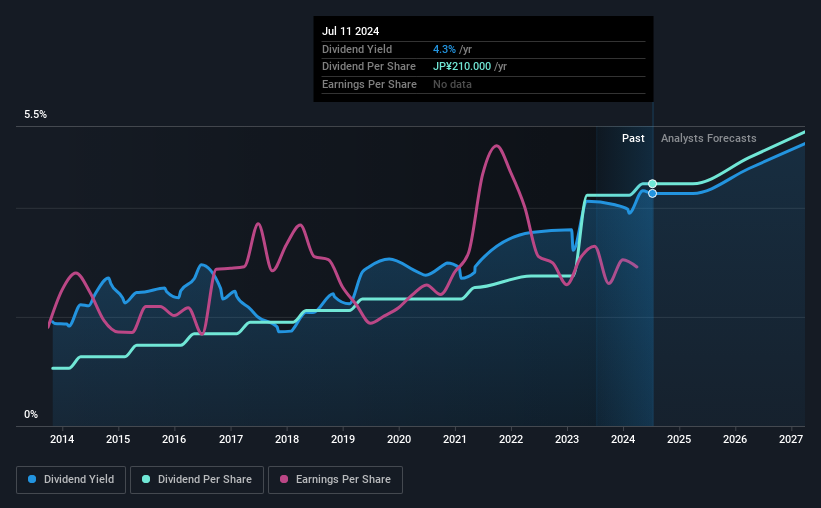Click the teal data point marker on chart
The width and height of the screenshot is (821, 508).
click(652, 183)
